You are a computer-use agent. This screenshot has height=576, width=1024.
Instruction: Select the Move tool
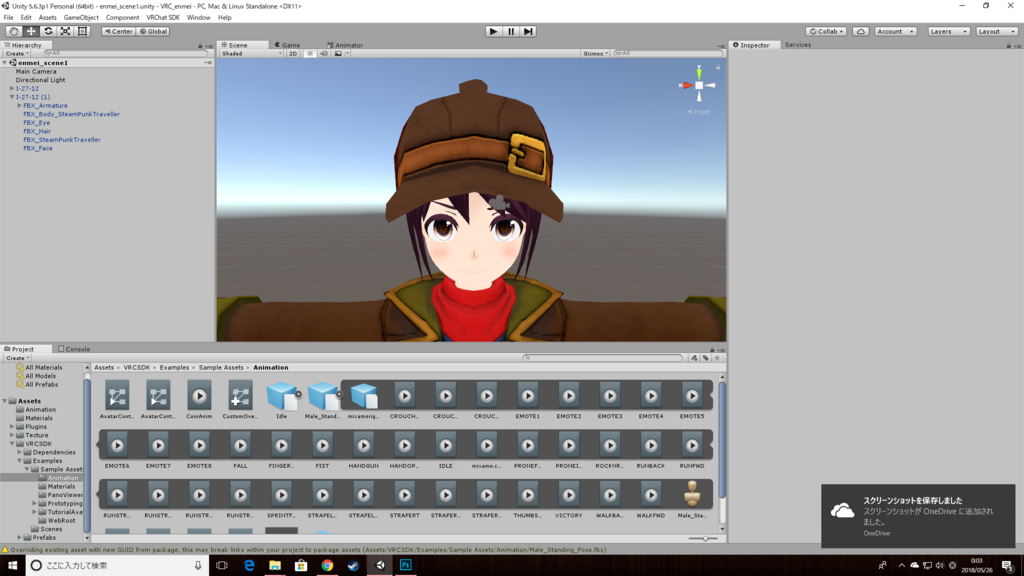click(x=30, y=31)
